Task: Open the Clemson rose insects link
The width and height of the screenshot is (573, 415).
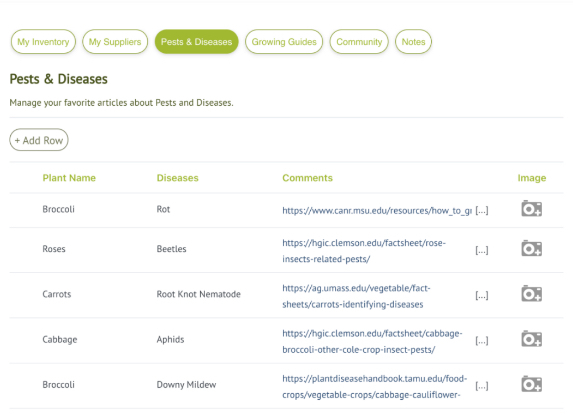Action: pos(364,251)
